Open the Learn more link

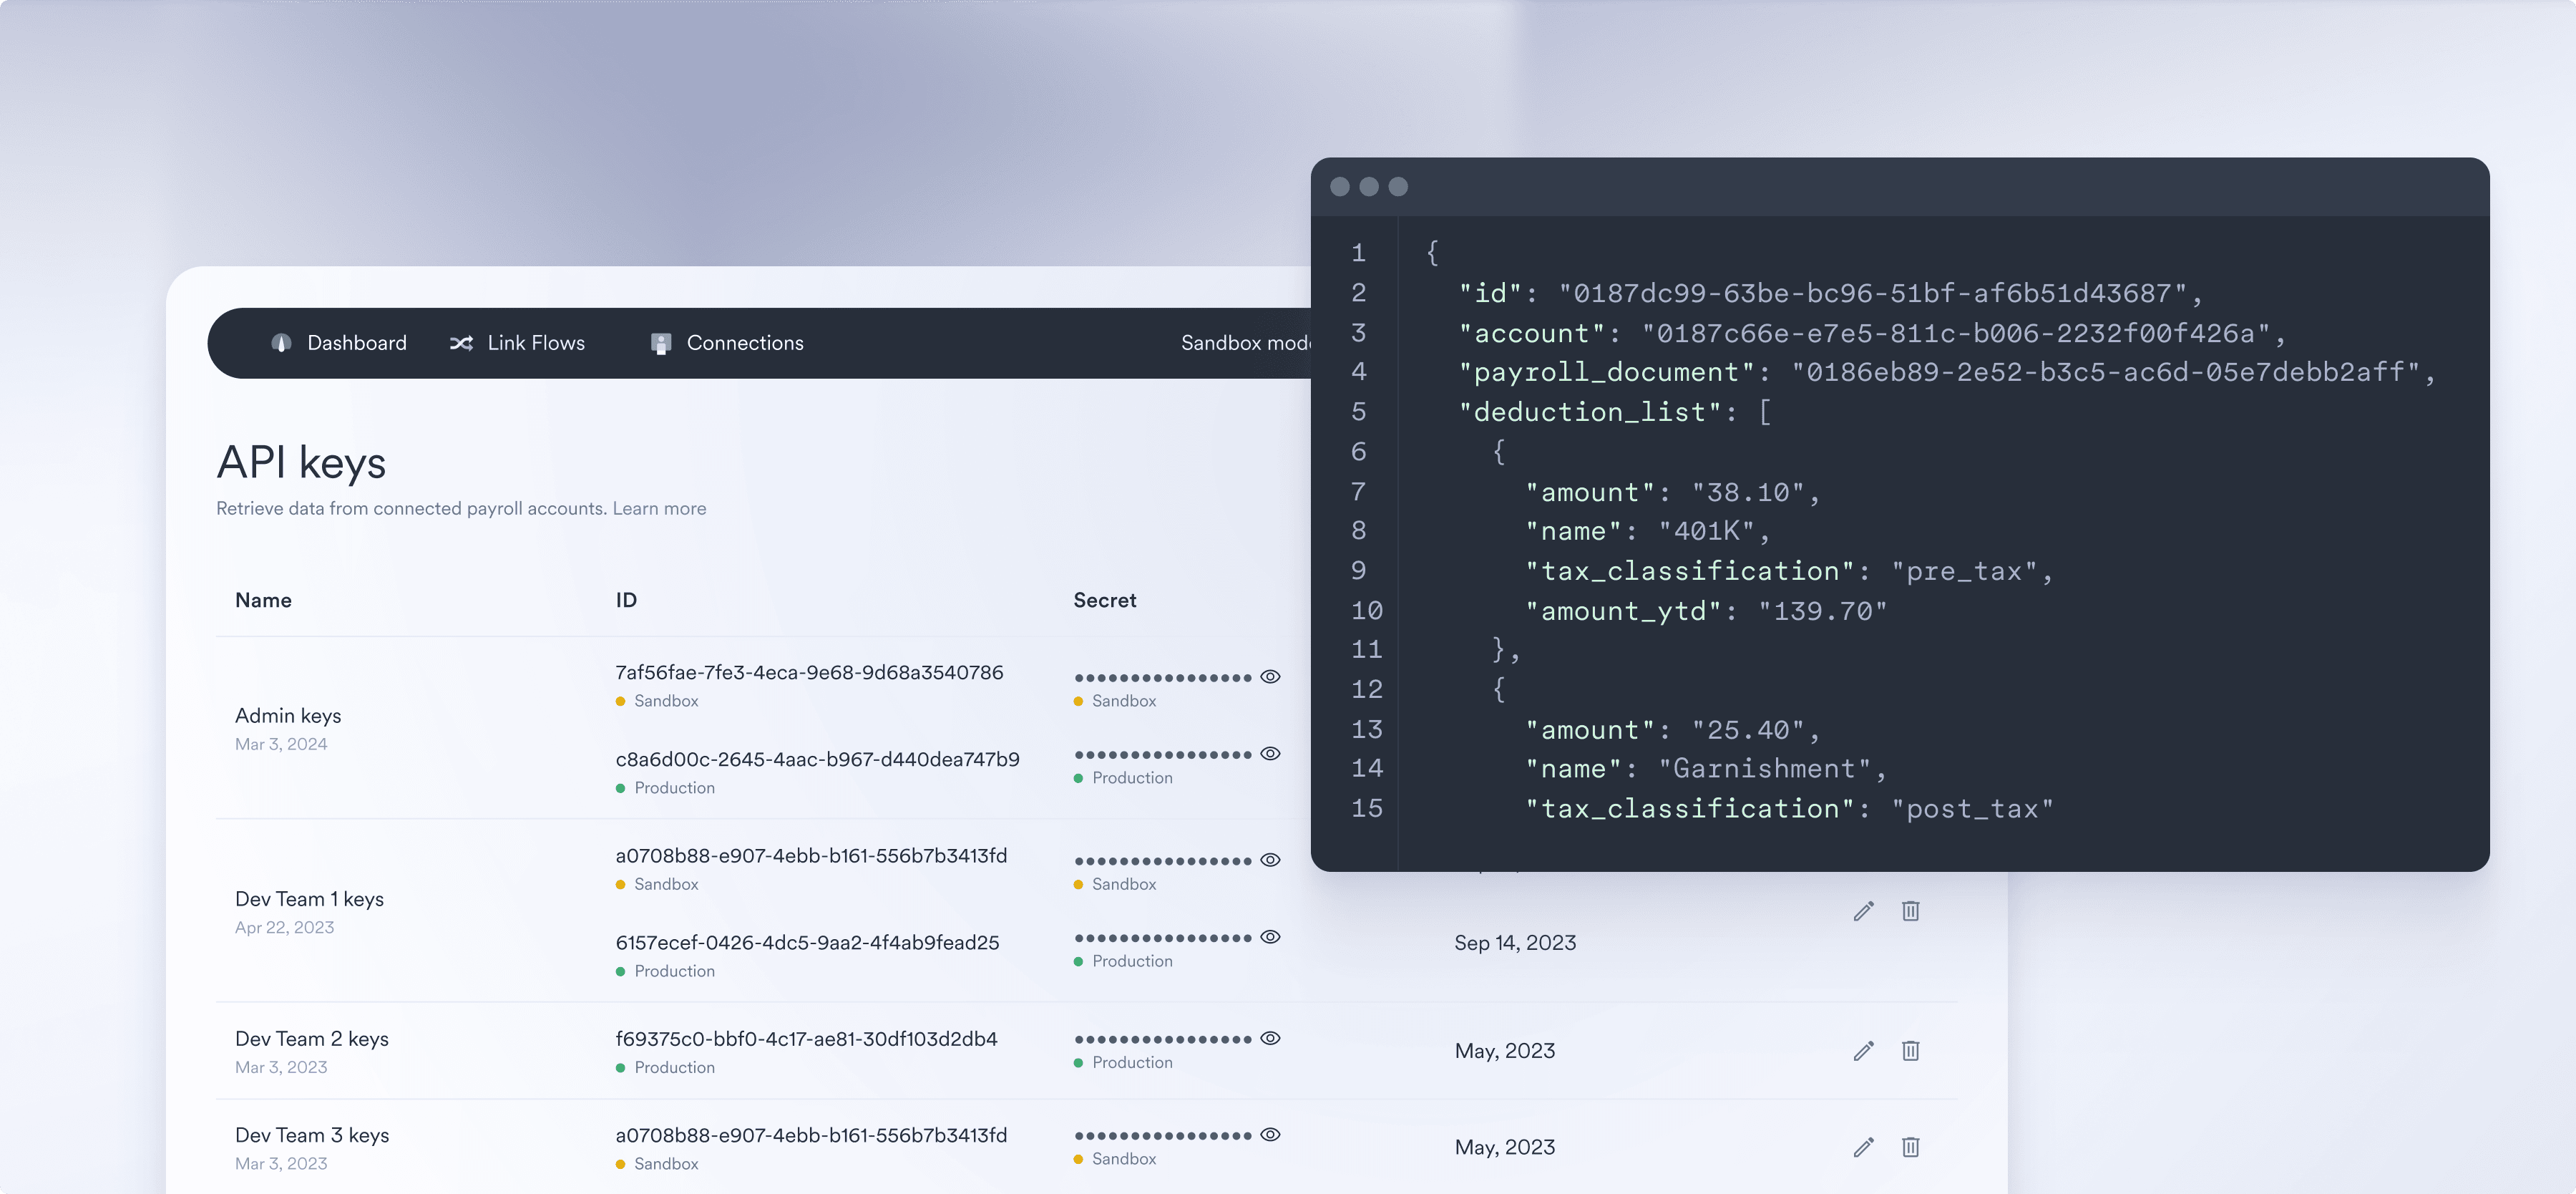click(659, 508)
